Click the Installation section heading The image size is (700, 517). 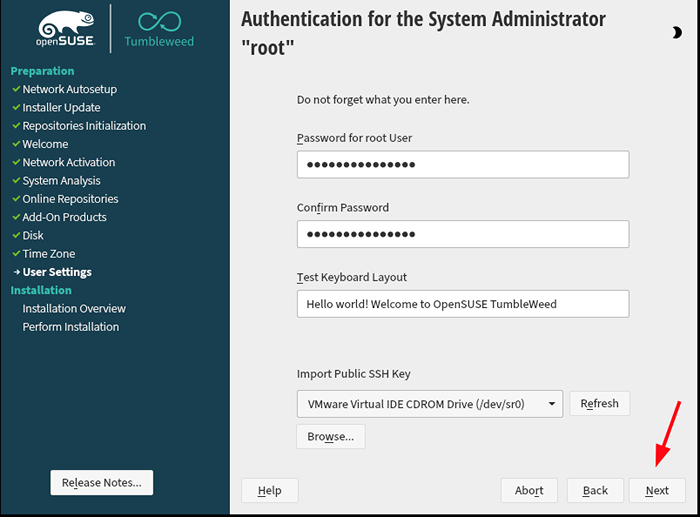pos(41,290)
